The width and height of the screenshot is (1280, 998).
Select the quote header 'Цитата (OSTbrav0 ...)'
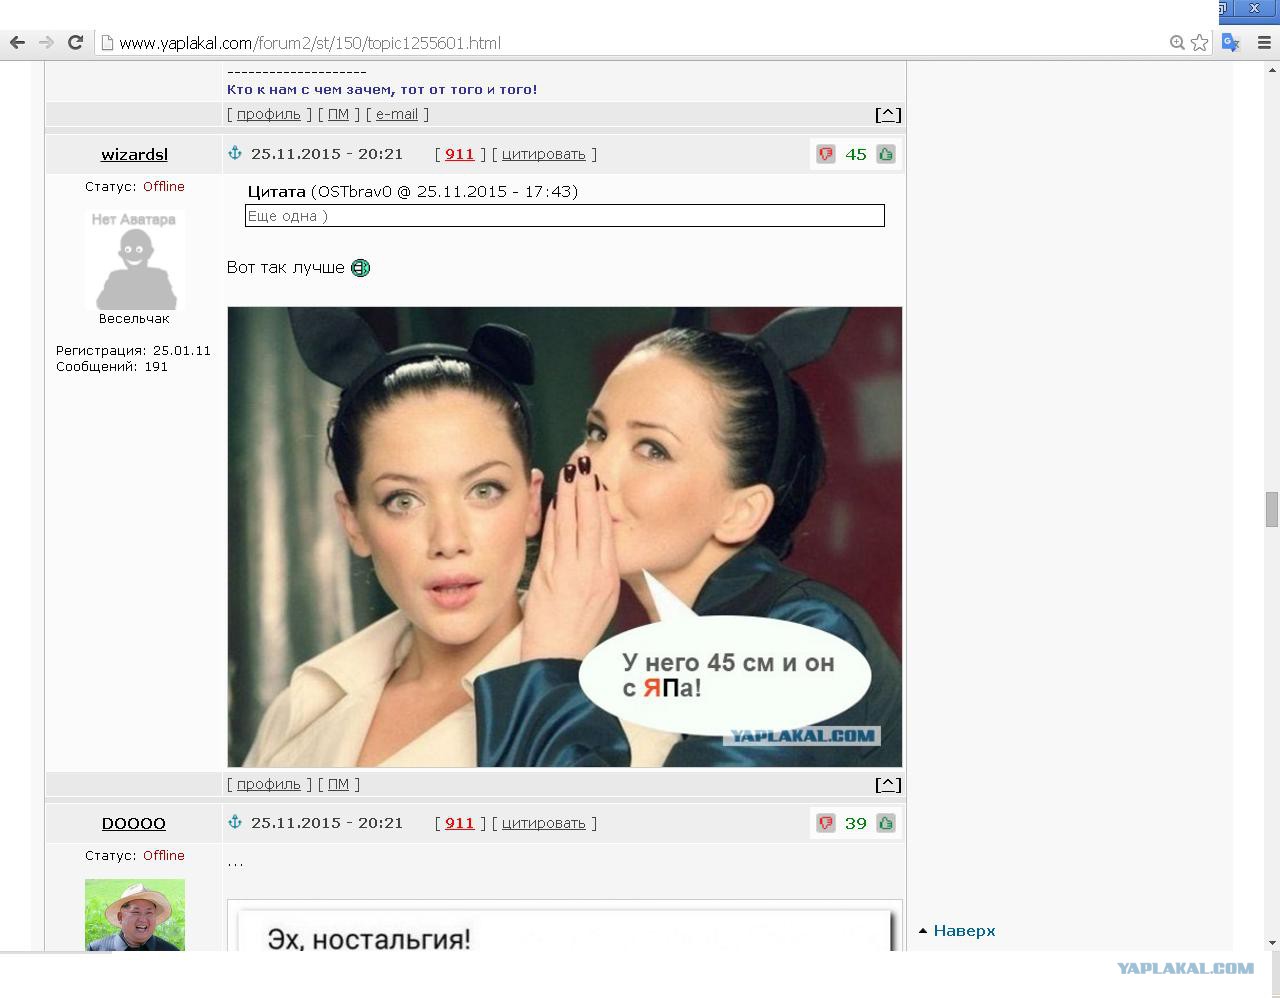click(x=413, y=191)
